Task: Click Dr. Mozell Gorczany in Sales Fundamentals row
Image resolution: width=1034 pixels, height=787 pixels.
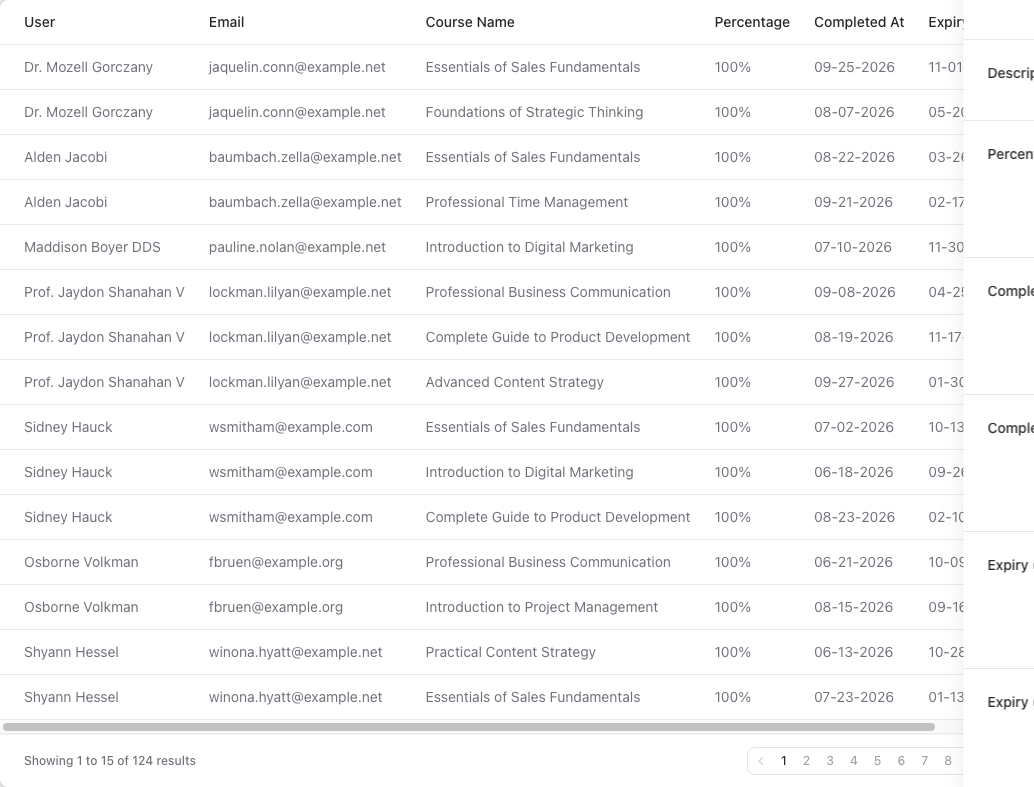Action: tap(88, 67)
